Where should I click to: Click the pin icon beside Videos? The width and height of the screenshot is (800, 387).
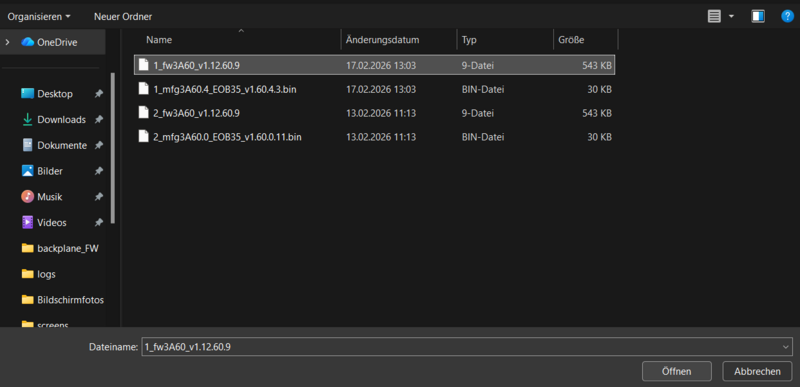click(x=98, y=222)
